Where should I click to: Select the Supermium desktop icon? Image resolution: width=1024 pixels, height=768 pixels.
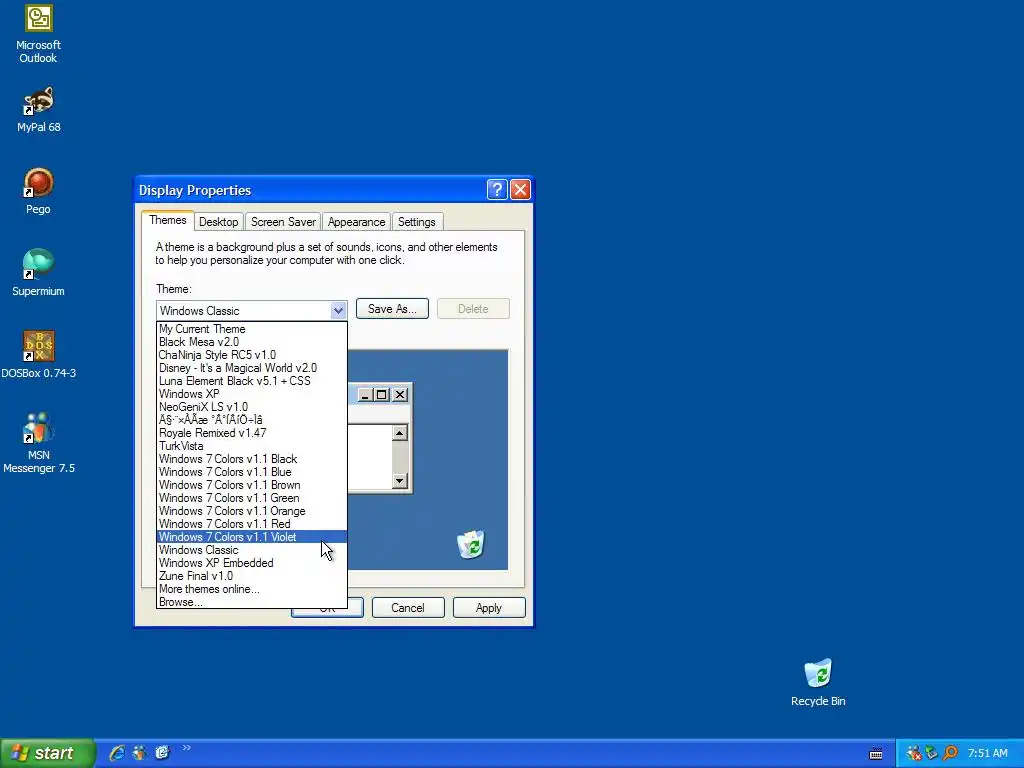[39, 274]
